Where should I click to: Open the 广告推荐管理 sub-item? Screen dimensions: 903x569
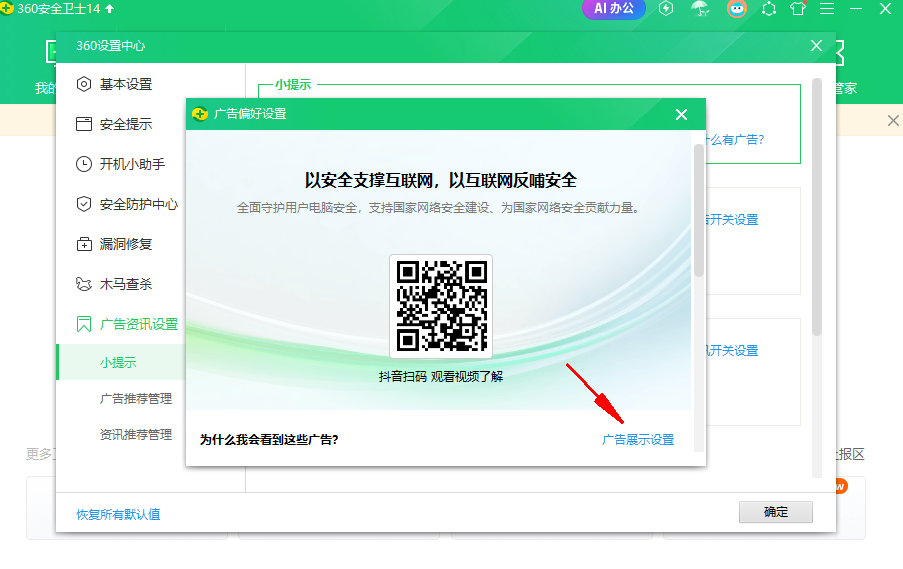click(136, 399)
